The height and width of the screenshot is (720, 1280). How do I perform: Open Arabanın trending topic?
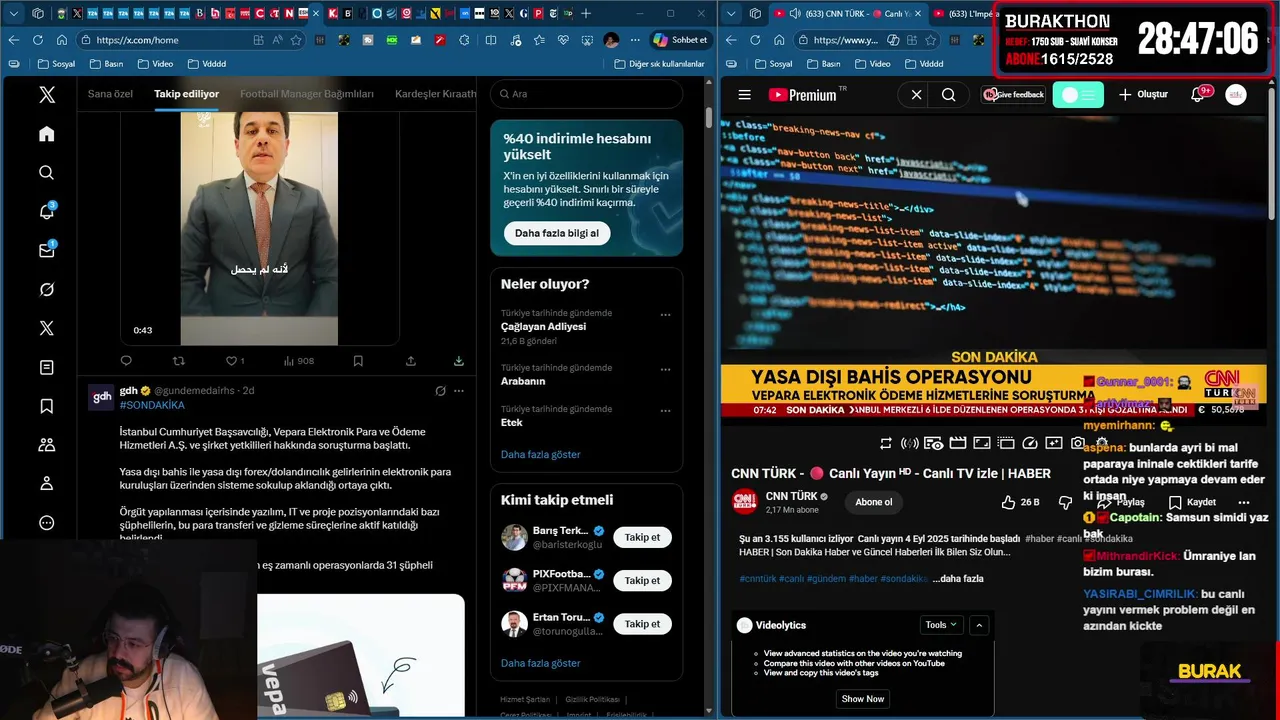tap(523, 381)
